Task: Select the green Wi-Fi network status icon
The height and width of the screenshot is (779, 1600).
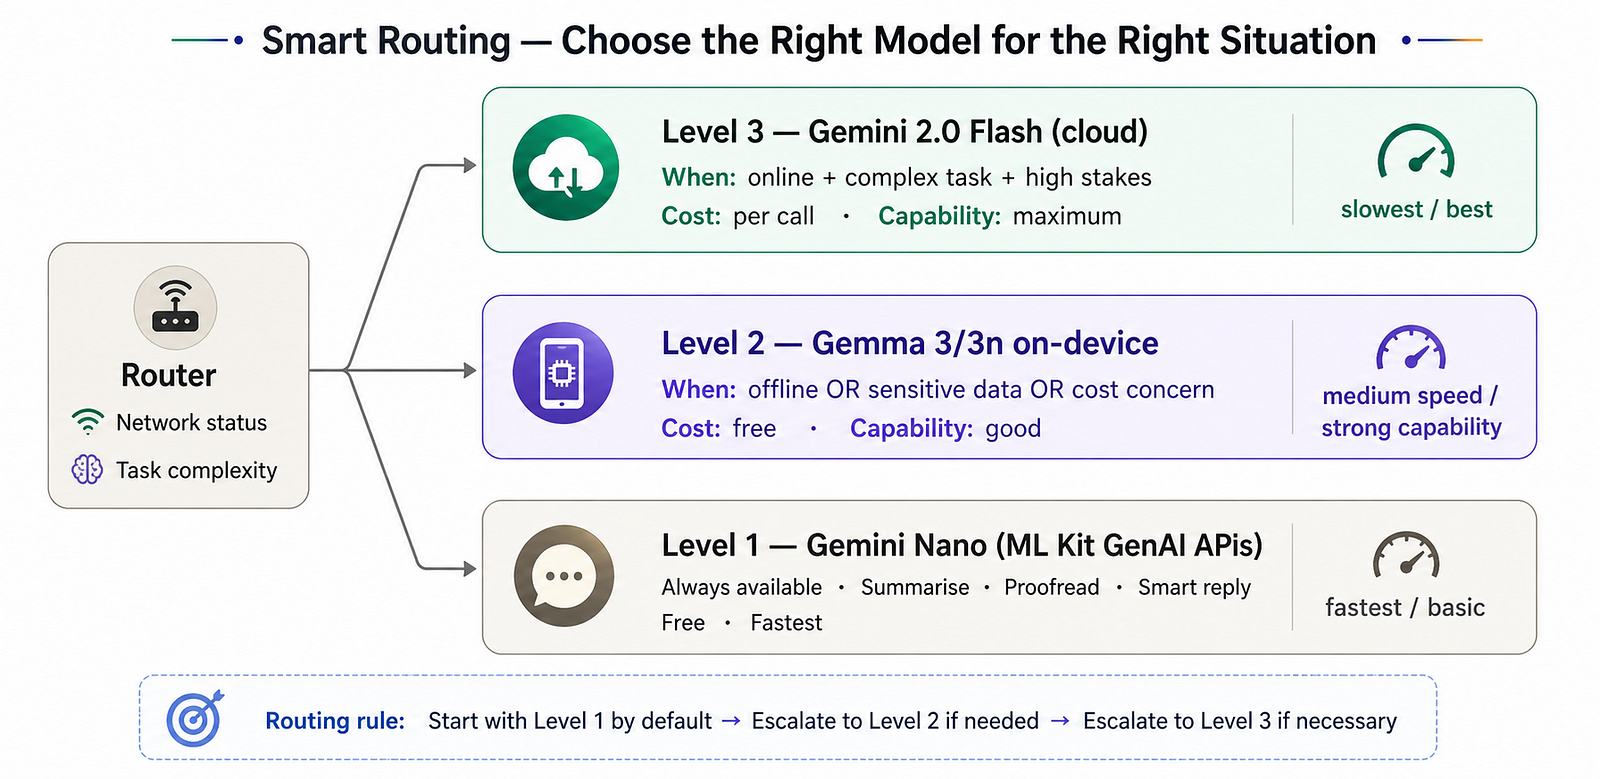Action: point(88,422)
